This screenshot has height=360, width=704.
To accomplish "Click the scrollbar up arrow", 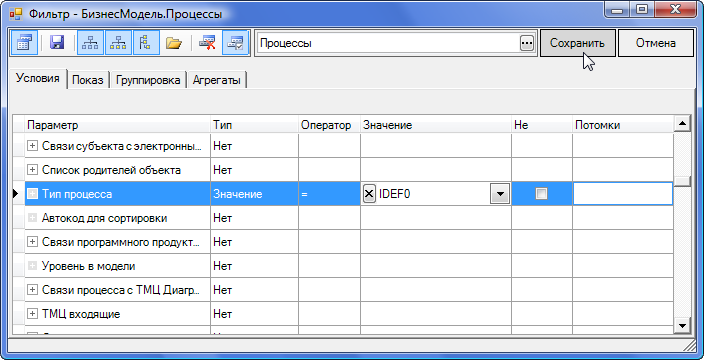I will 682,123.
